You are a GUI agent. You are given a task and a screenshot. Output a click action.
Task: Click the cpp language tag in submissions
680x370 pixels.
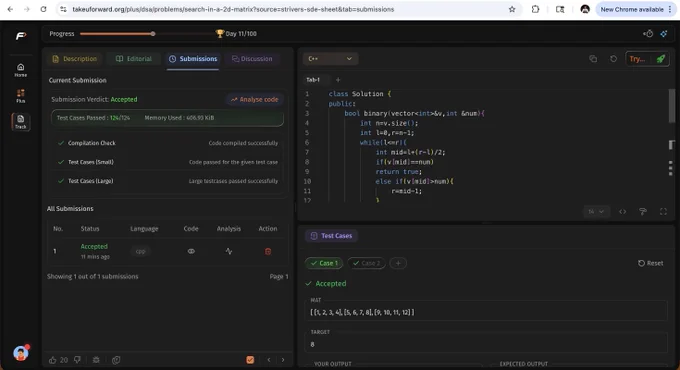coord(140,251)
